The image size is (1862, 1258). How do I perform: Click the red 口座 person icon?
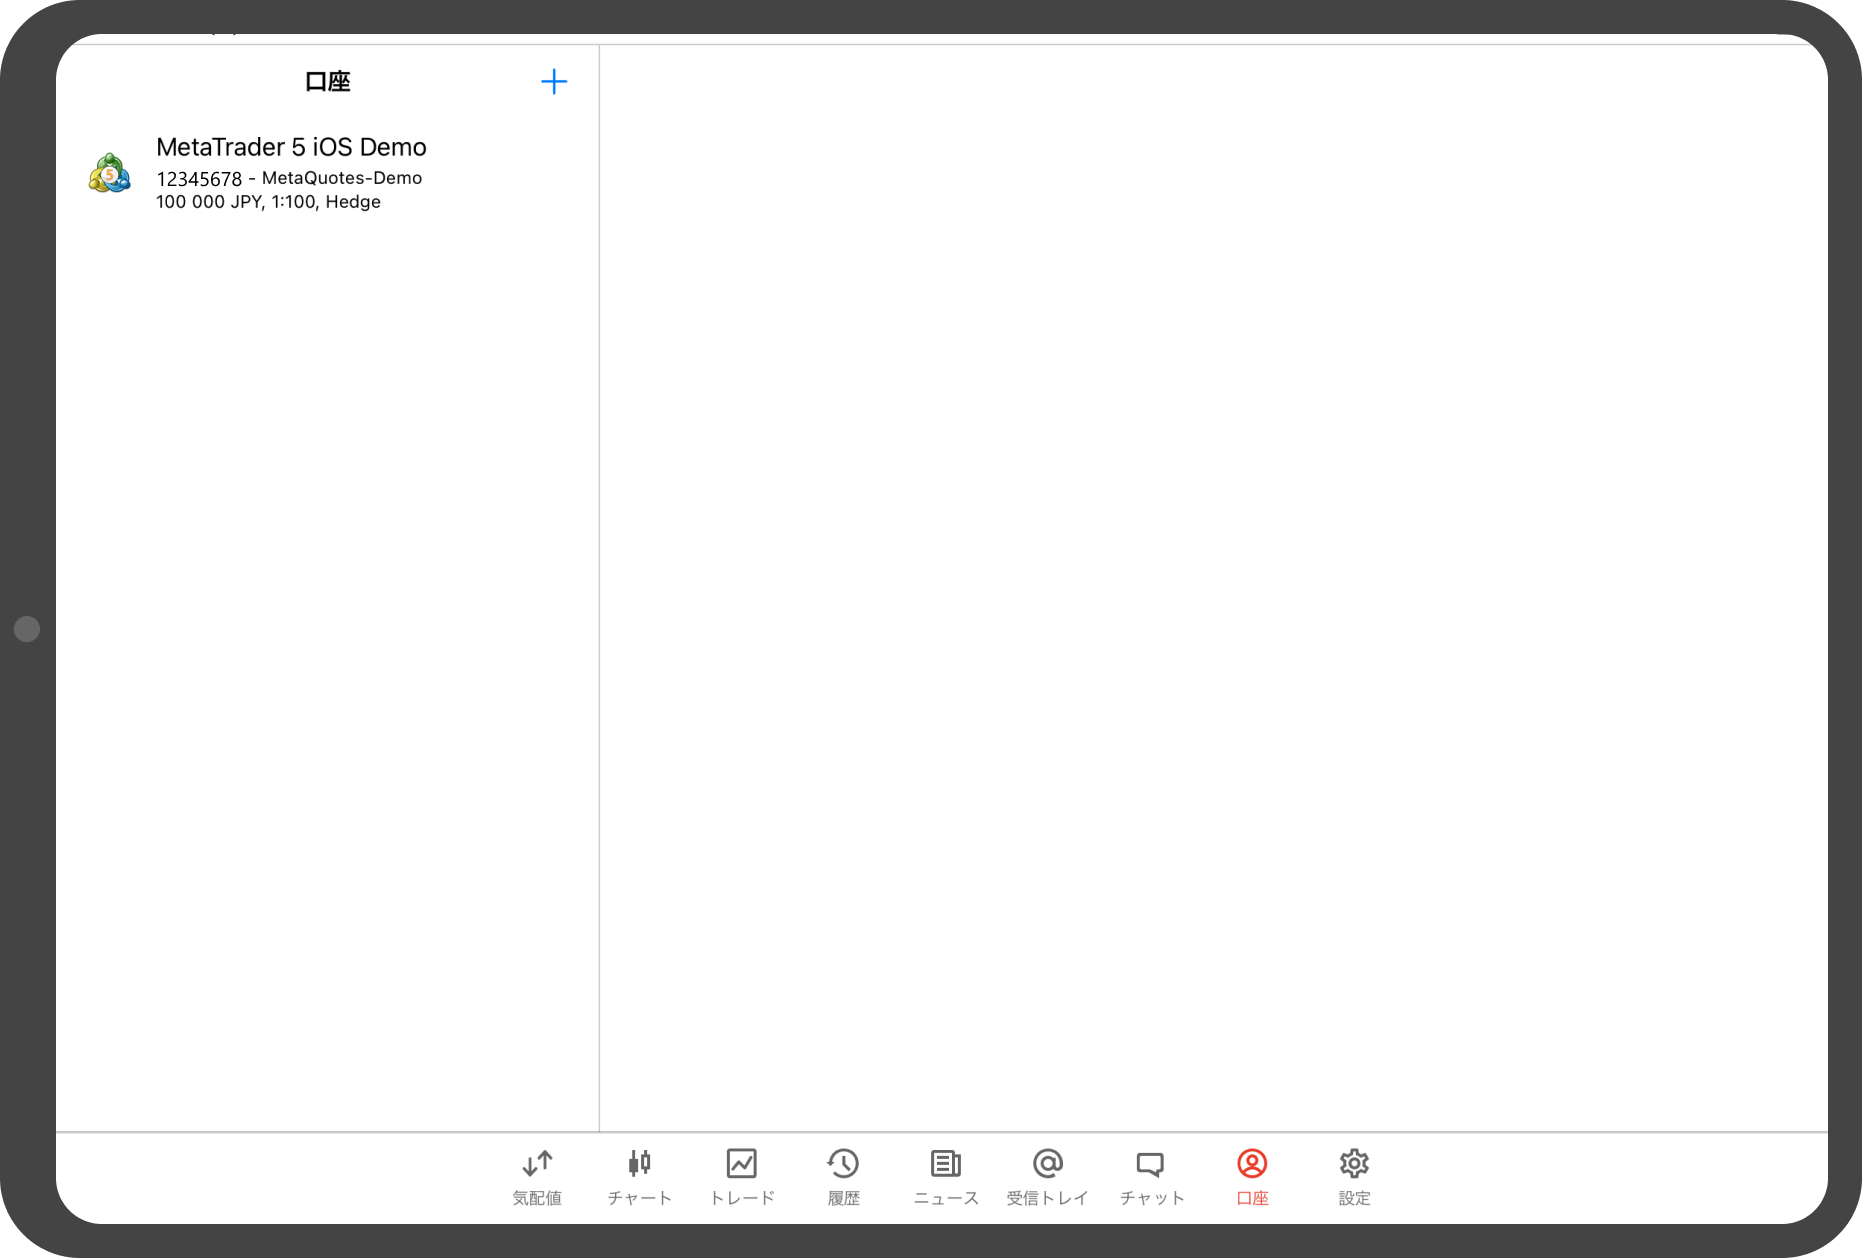tap(1252, 1163)
